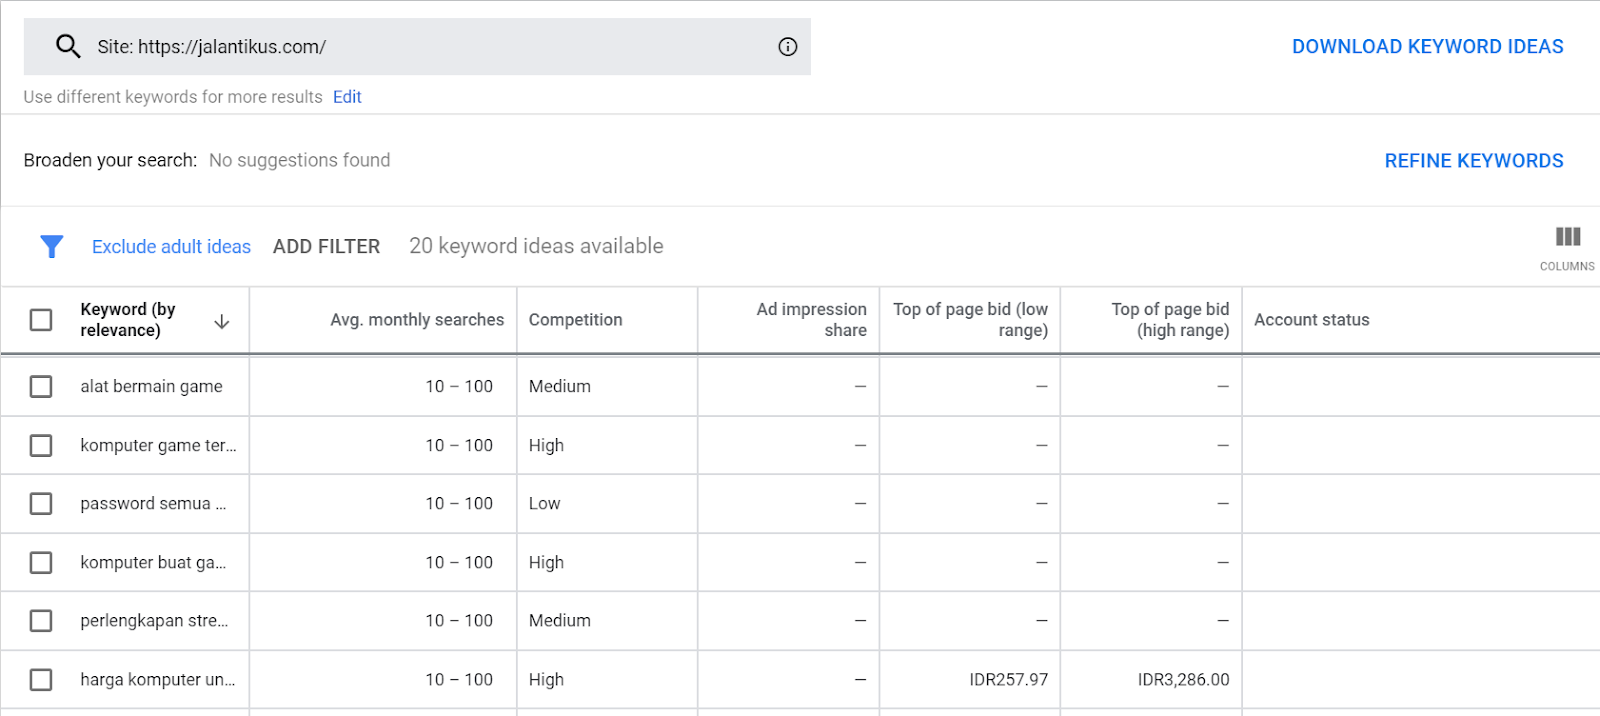This screenshot has width=1600, height=716.
Task: Click the Edit link under search bar
Action: tap(347, 97)
